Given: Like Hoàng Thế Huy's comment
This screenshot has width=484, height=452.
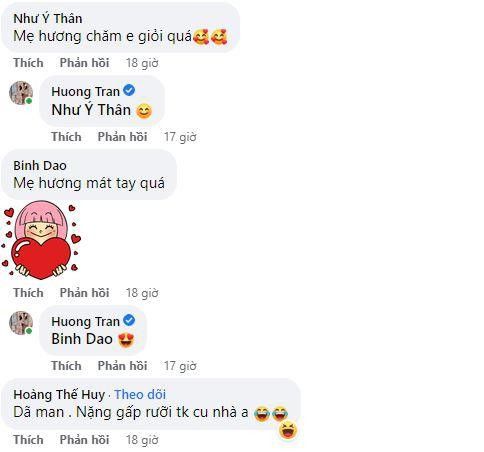Looking at the screenshot, I should pyautogui.click(x=28, y=440).
